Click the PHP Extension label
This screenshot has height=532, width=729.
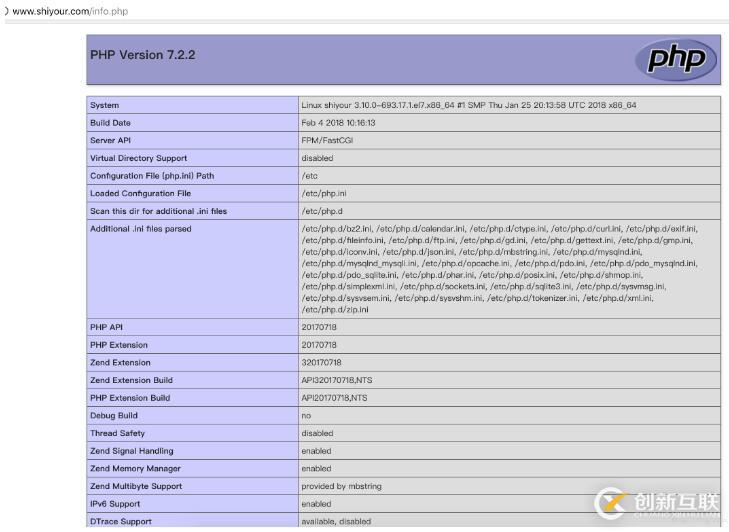point(119,345)
